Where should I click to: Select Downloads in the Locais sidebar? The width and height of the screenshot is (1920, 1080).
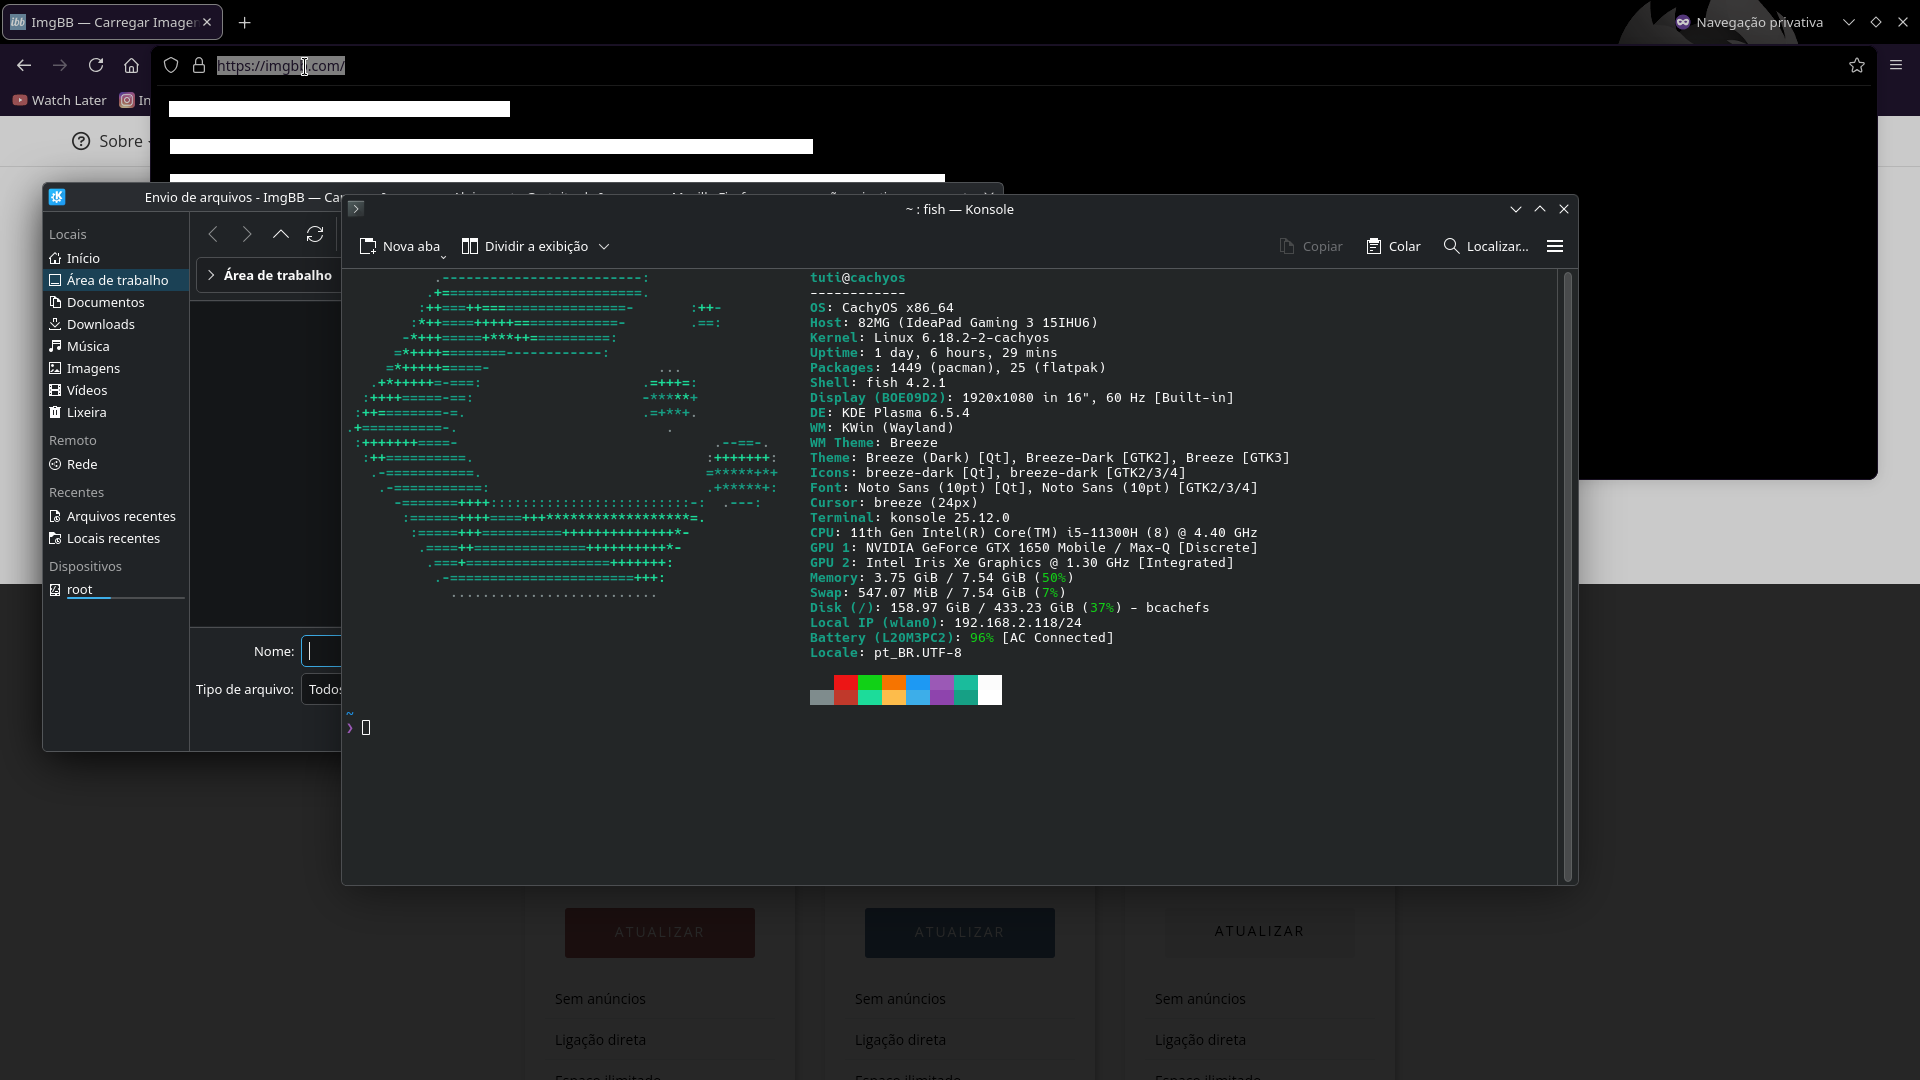100,324
